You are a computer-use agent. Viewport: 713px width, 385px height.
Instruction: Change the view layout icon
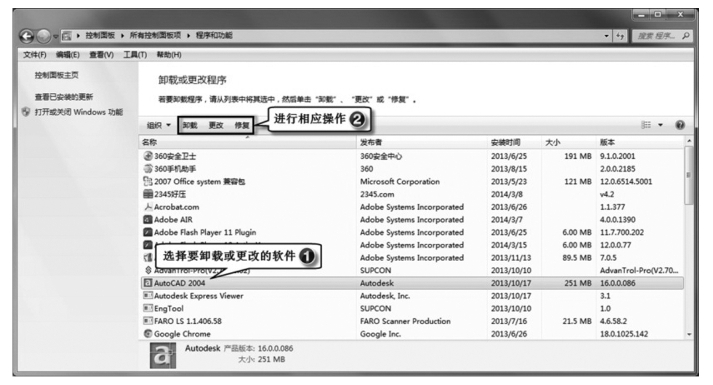[646, 125]
